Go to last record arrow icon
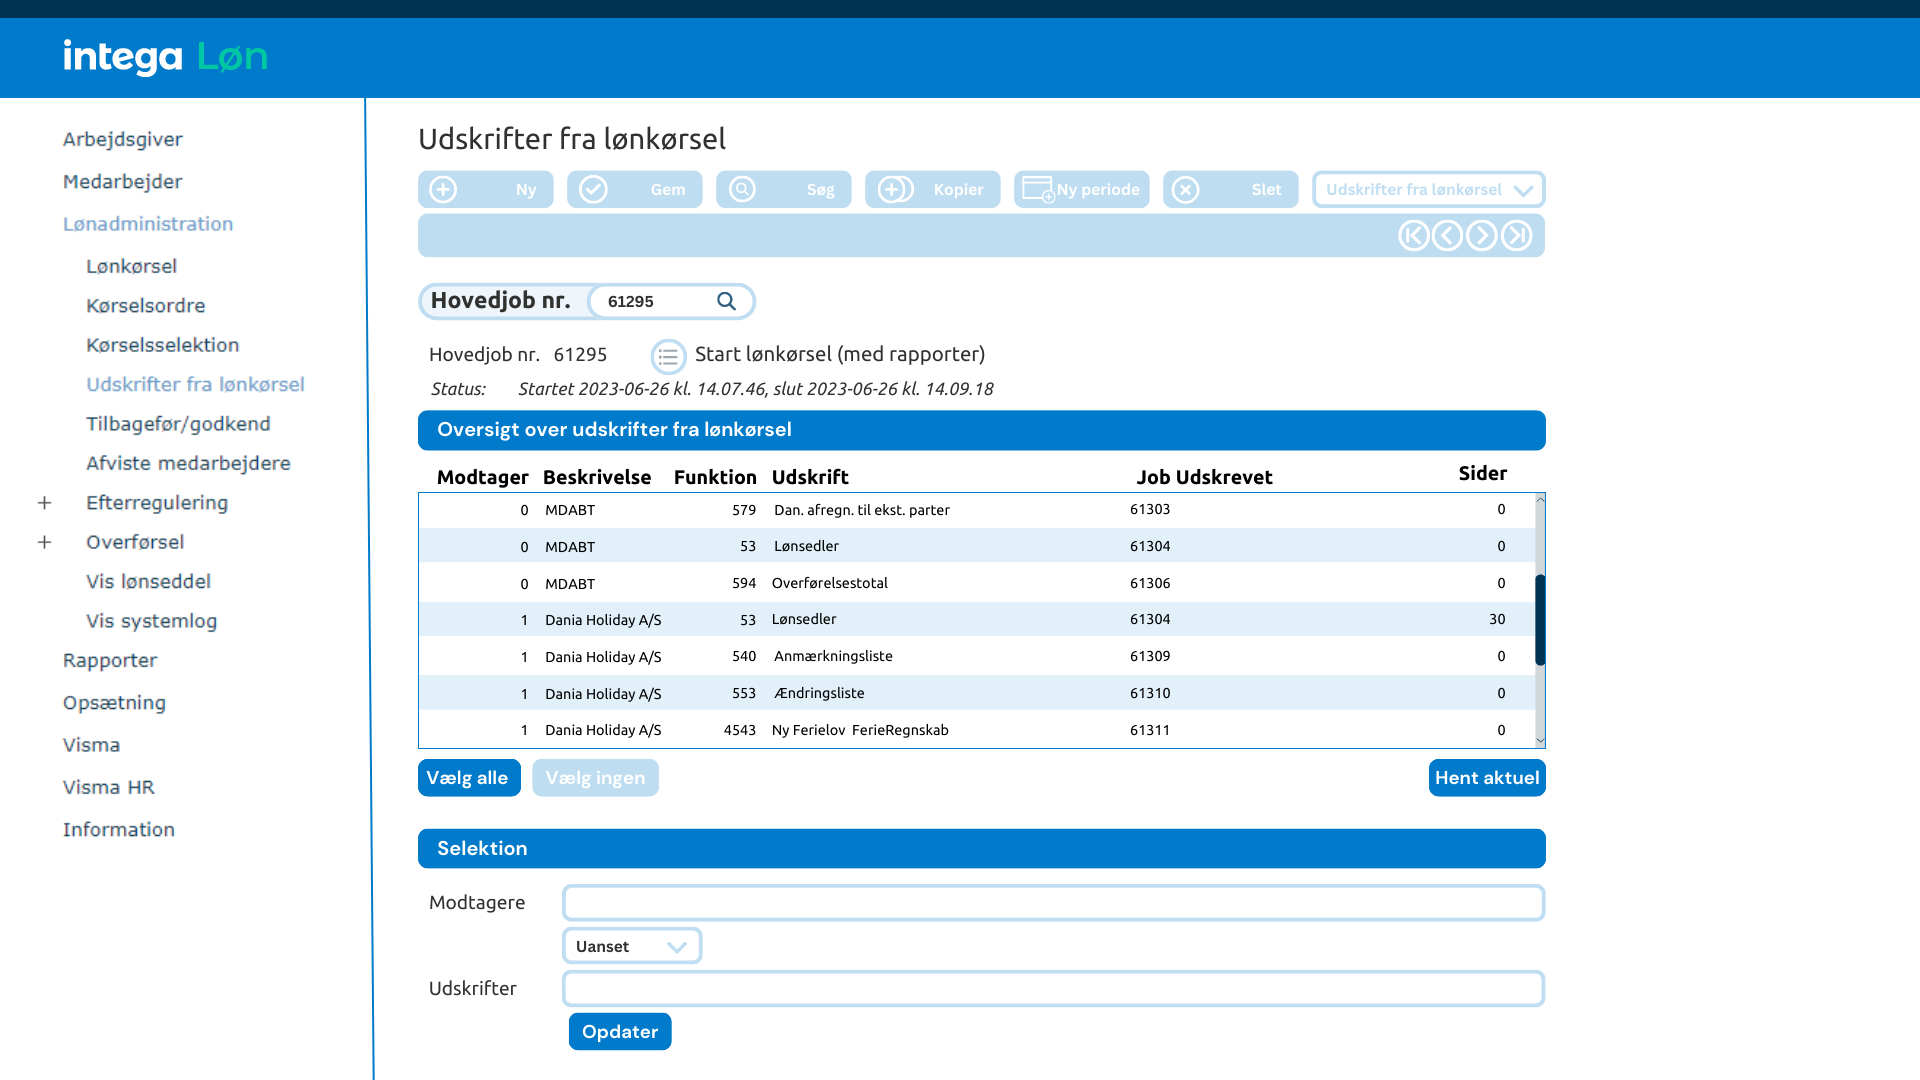Viewport: 1920px width, 1080px height. (x=1516, y=236)
